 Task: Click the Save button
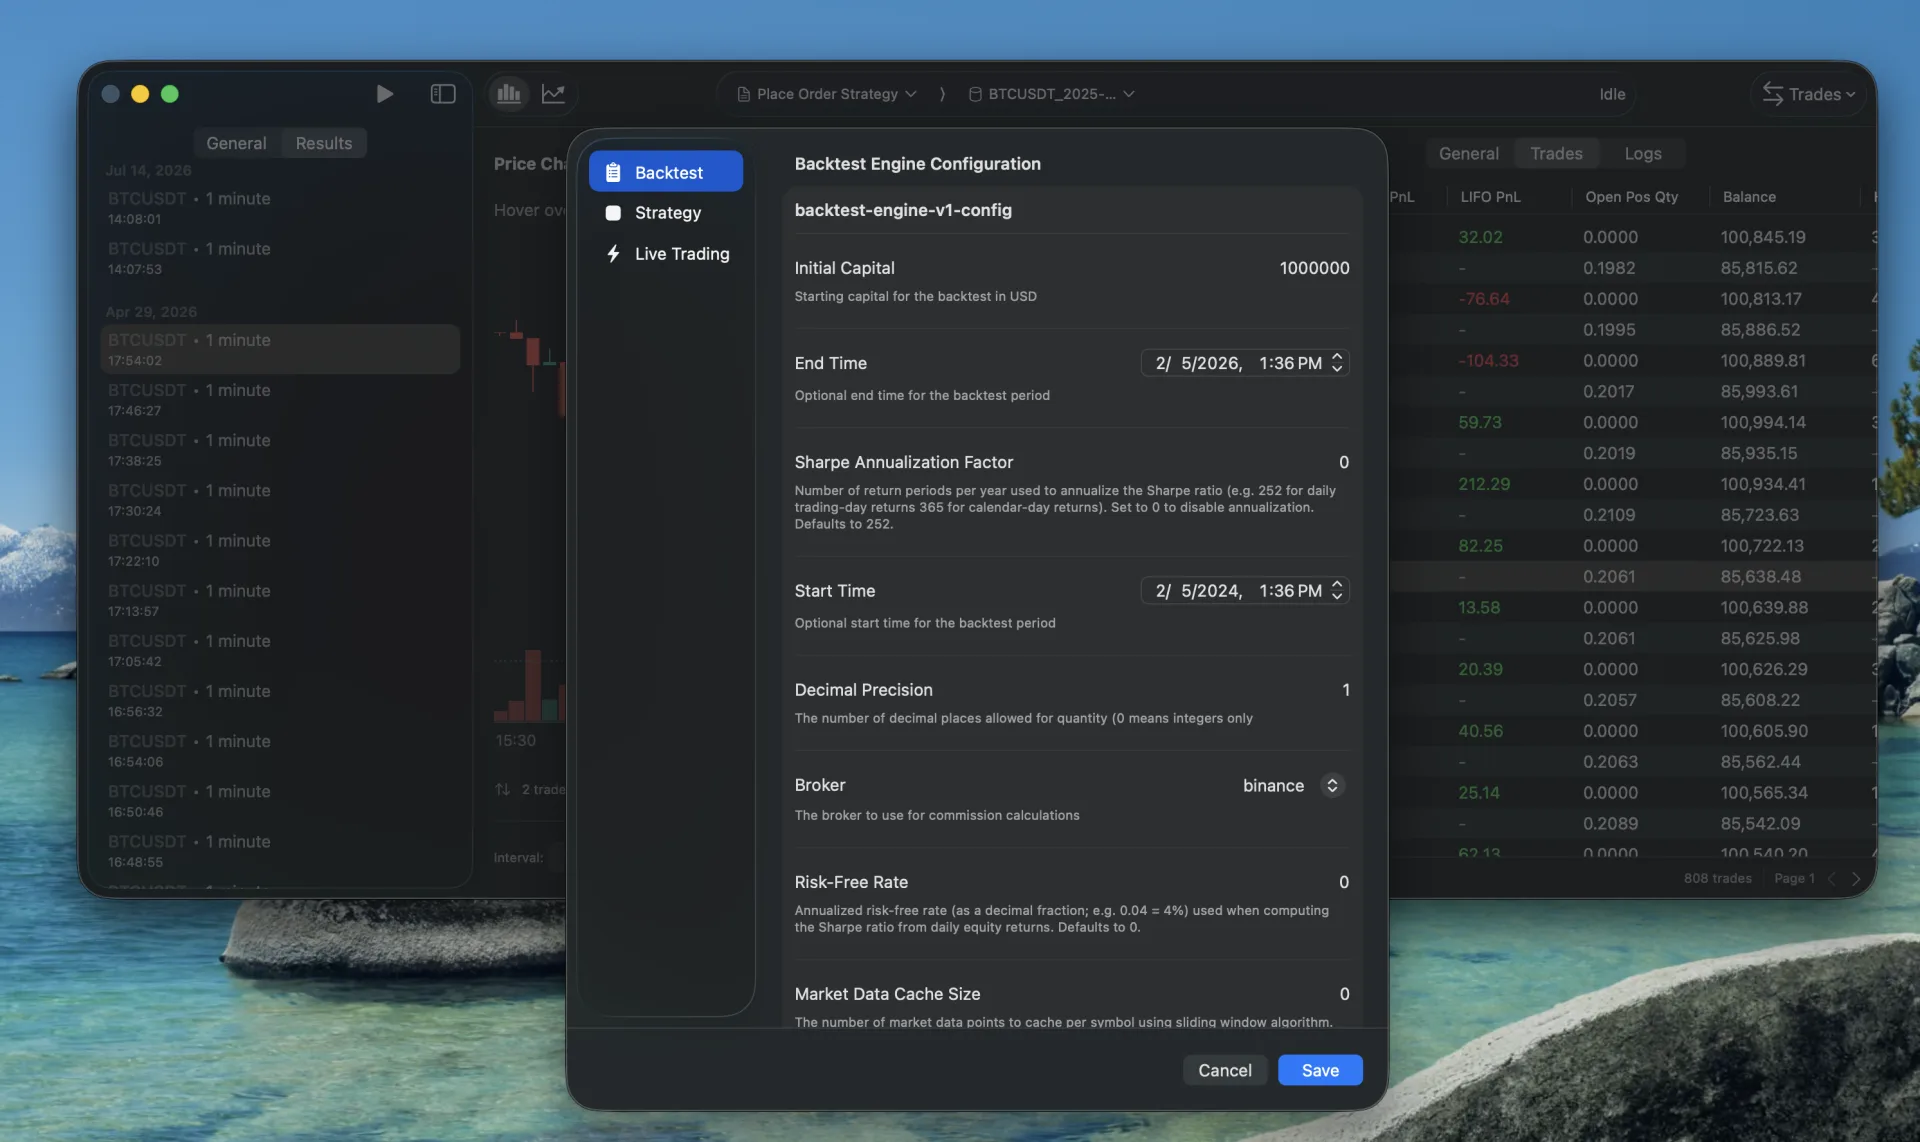click(x=1320, y=1070)
